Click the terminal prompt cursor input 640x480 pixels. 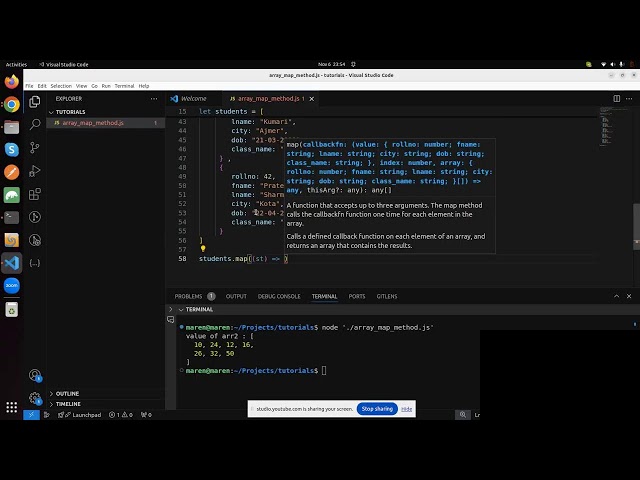pos(324,371)
